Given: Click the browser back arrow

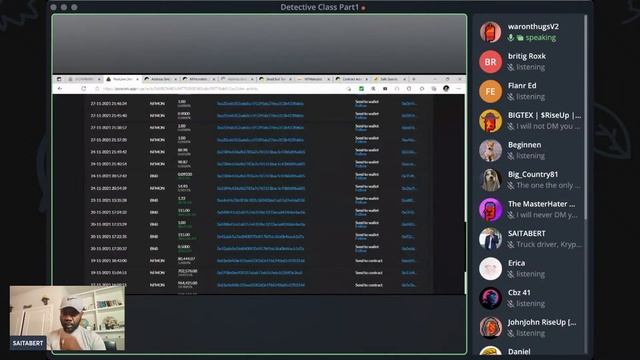Looking at the screenshot, I should pos(60,89).
